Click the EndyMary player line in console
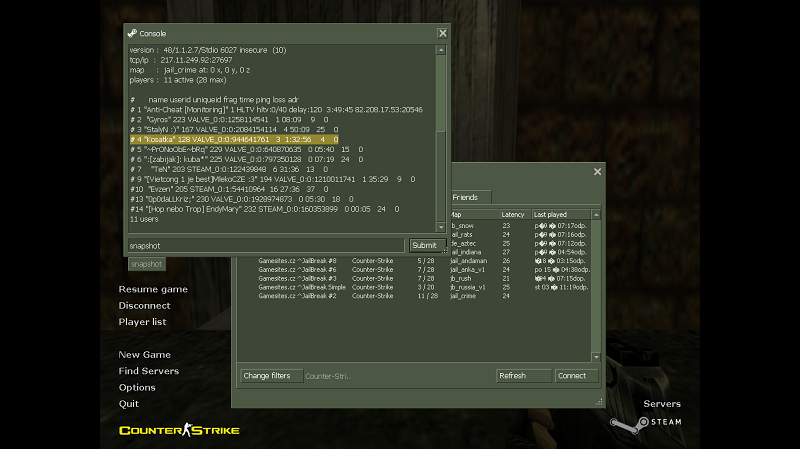The height and width of the screenshot is (449, 800). pyautogui.click(x=264, y=209)
